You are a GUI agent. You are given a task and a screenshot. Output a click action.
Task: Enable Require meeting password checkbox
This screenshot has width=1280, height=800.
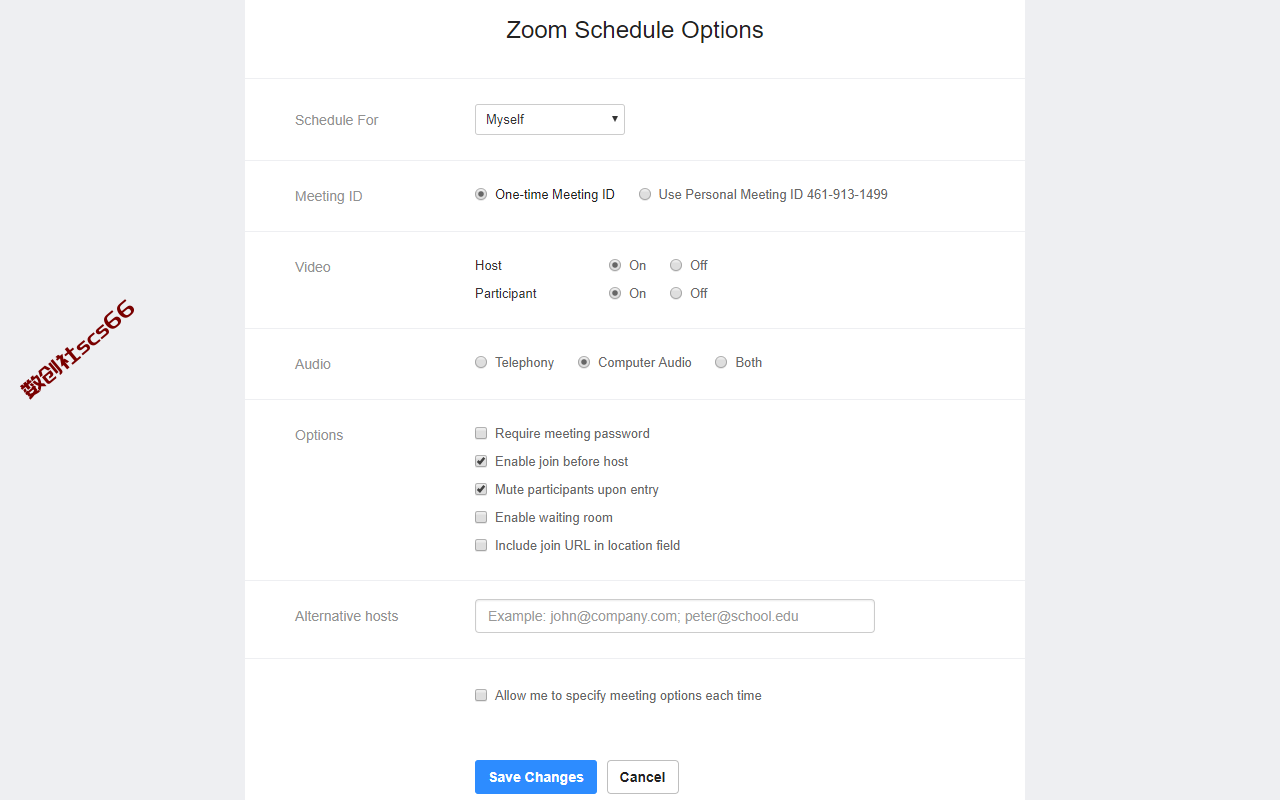481,434
